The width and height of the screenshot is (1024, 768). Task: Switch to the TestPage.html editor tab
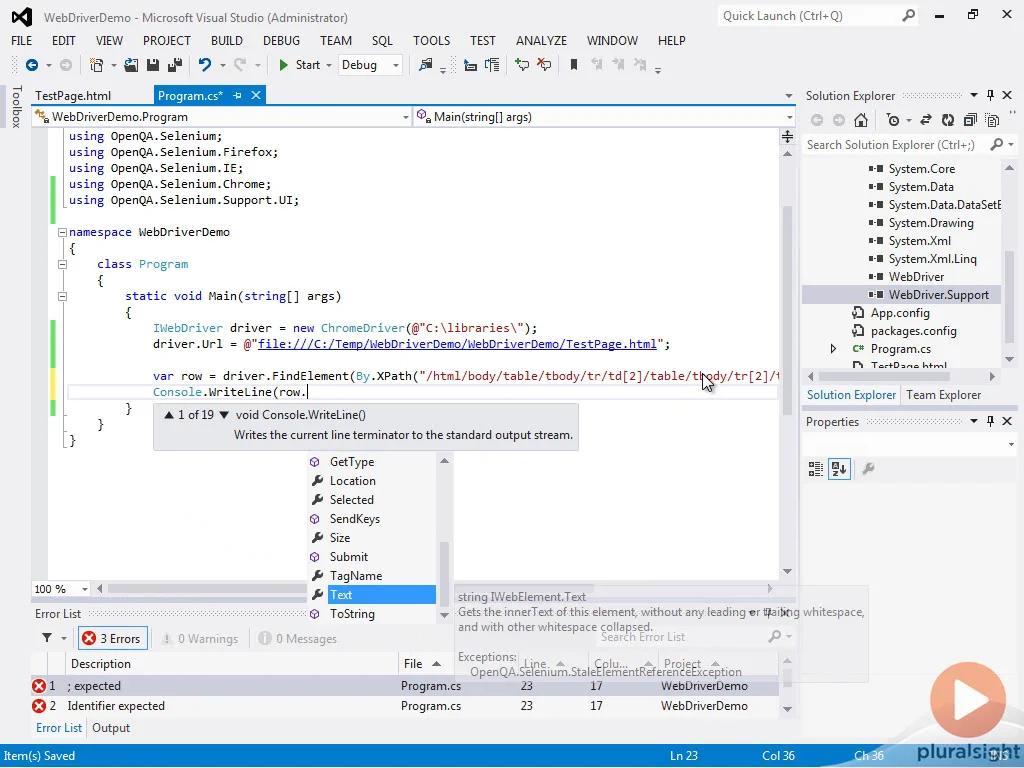coord(73,95)
